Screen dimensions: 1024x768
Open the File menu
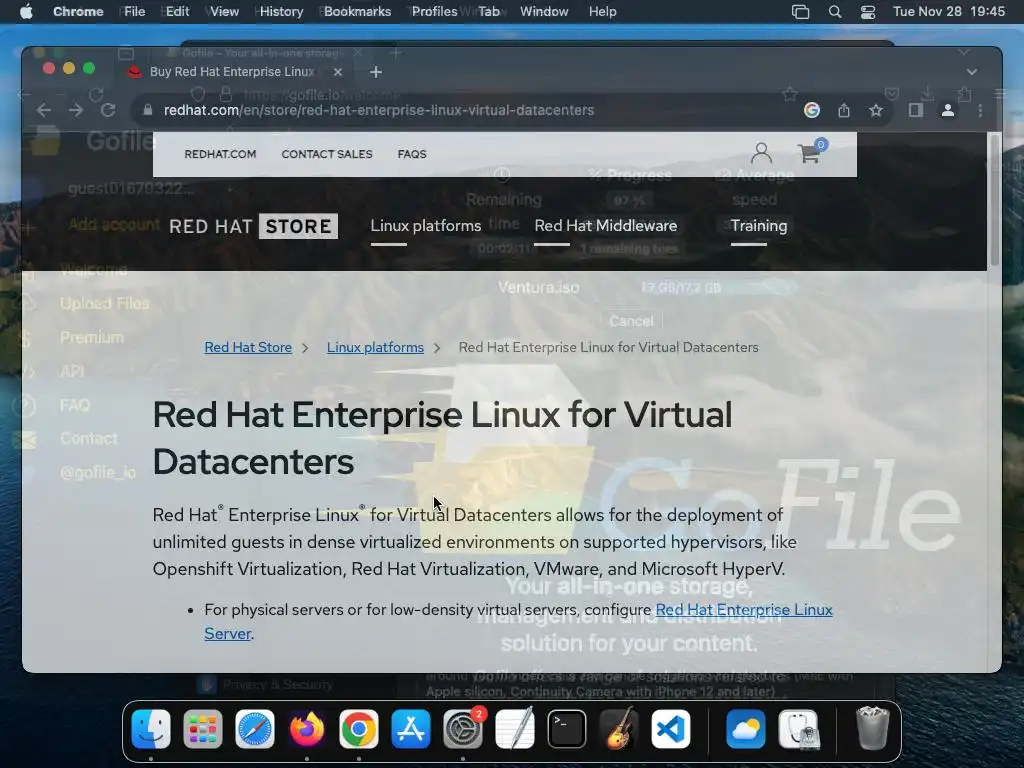click(135, 12)
